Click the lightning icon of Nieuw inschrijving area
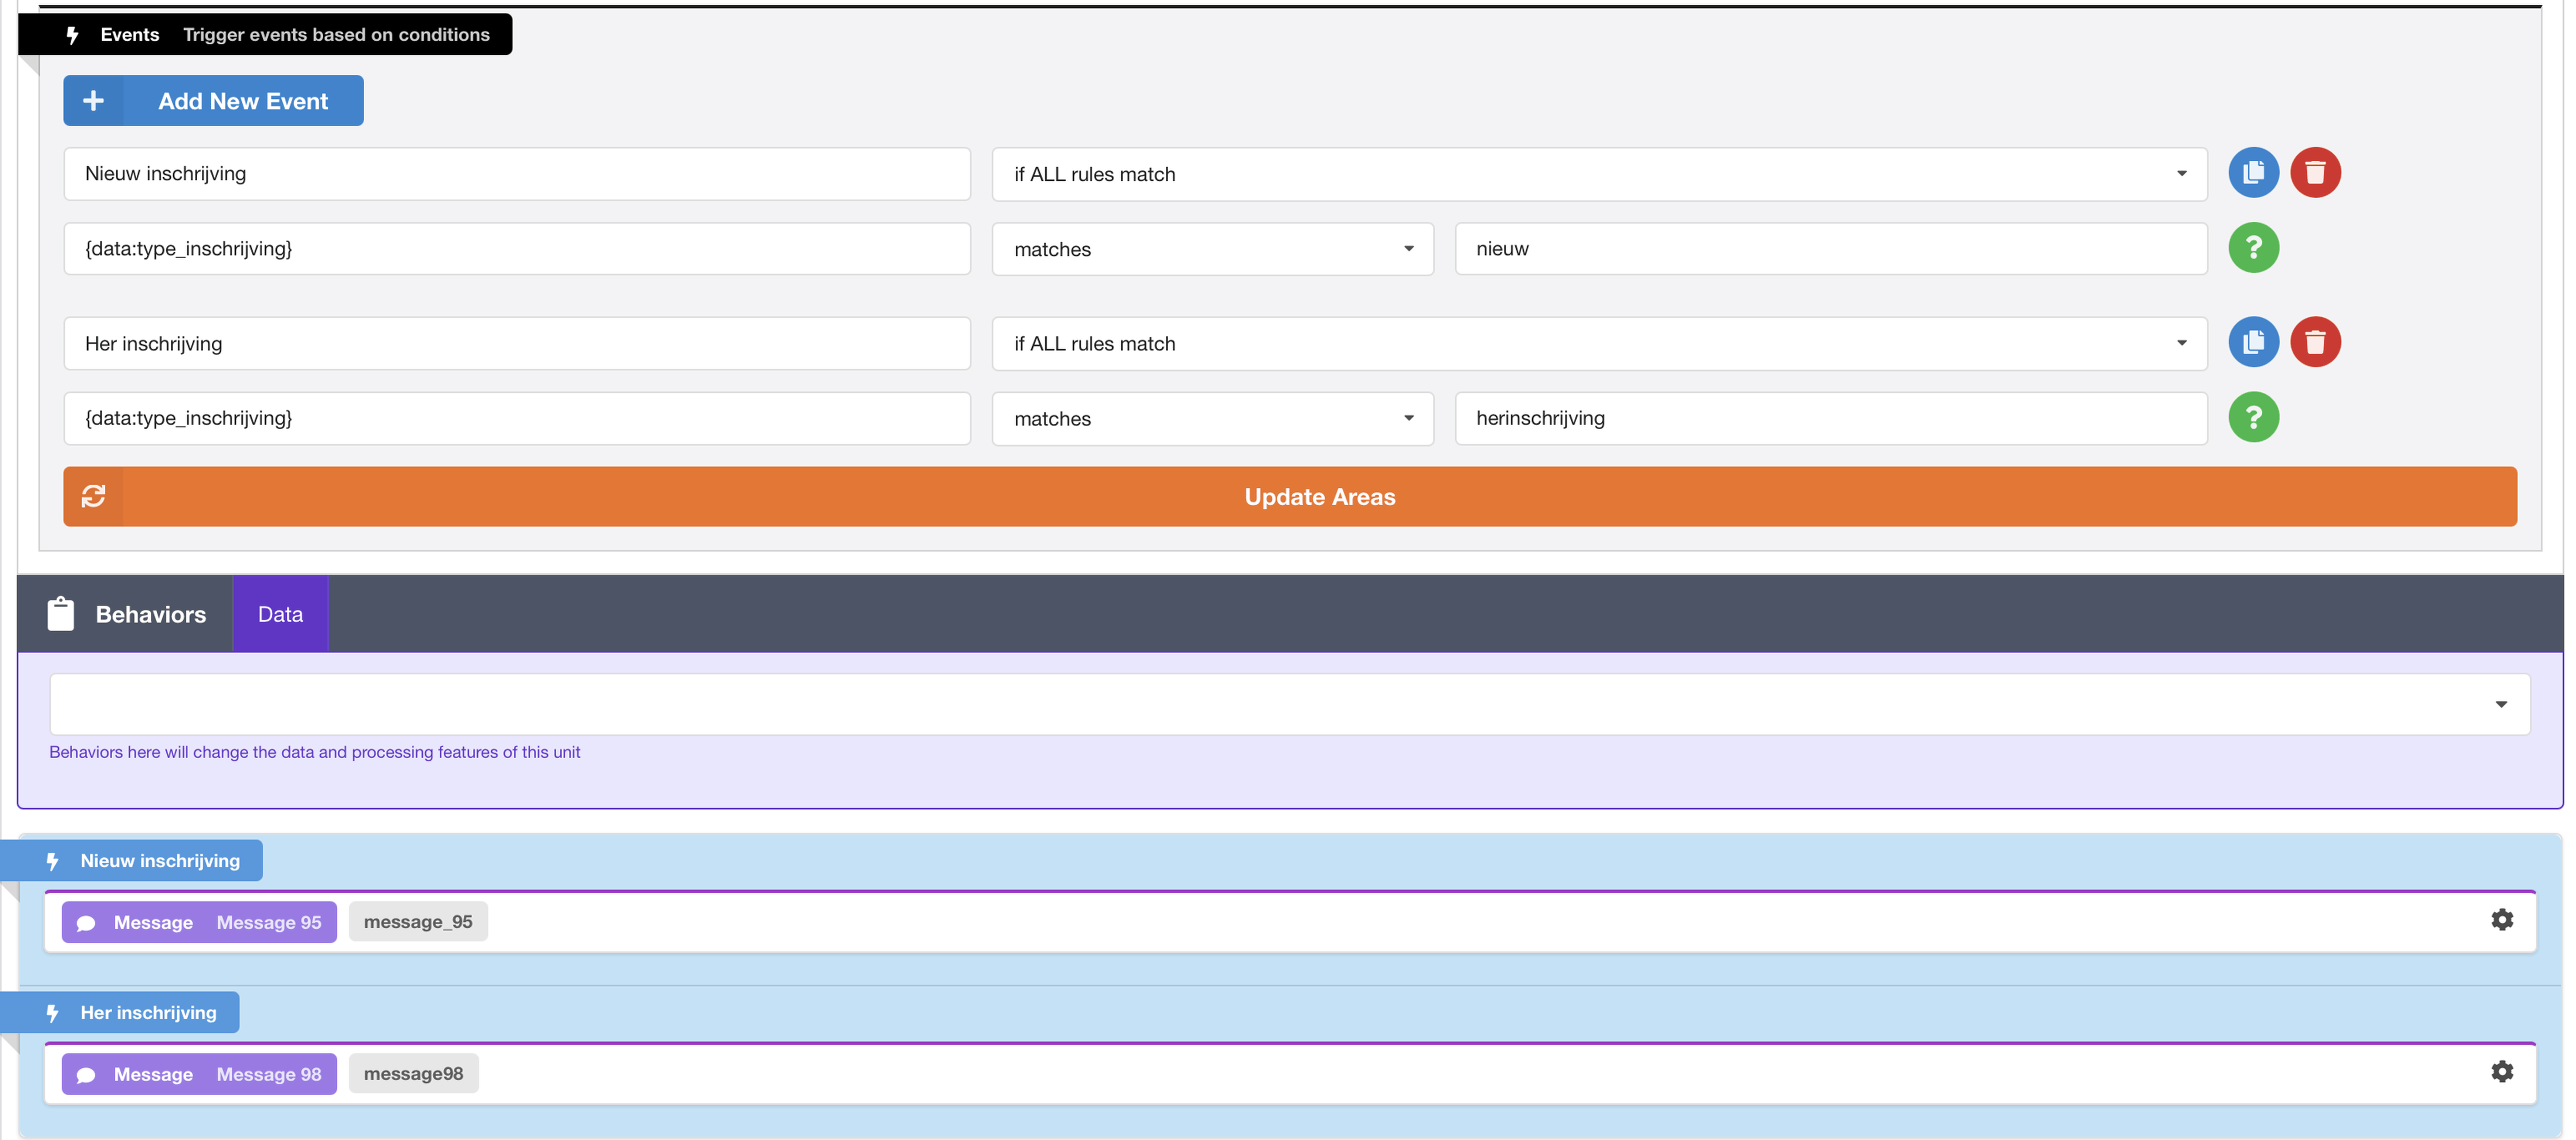Screen dimensions: 2576x1140 (x=52, y=861)
